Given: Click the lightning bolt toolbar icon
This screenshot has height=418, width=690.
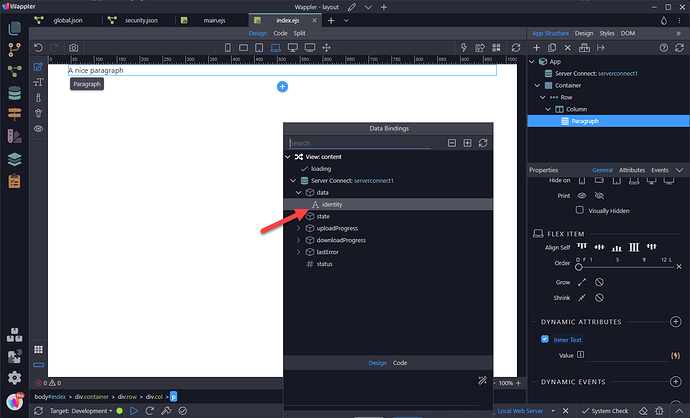Looking at the screenshot, I should click(x=463, y=48).
